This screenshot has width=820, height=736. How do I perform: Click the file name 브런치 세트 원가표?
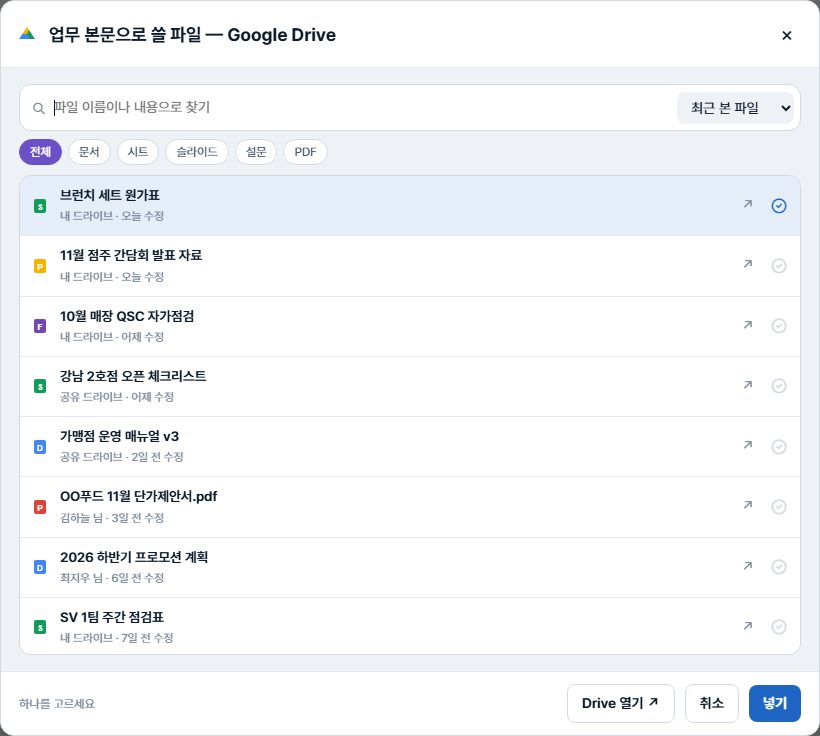[110, 195]
